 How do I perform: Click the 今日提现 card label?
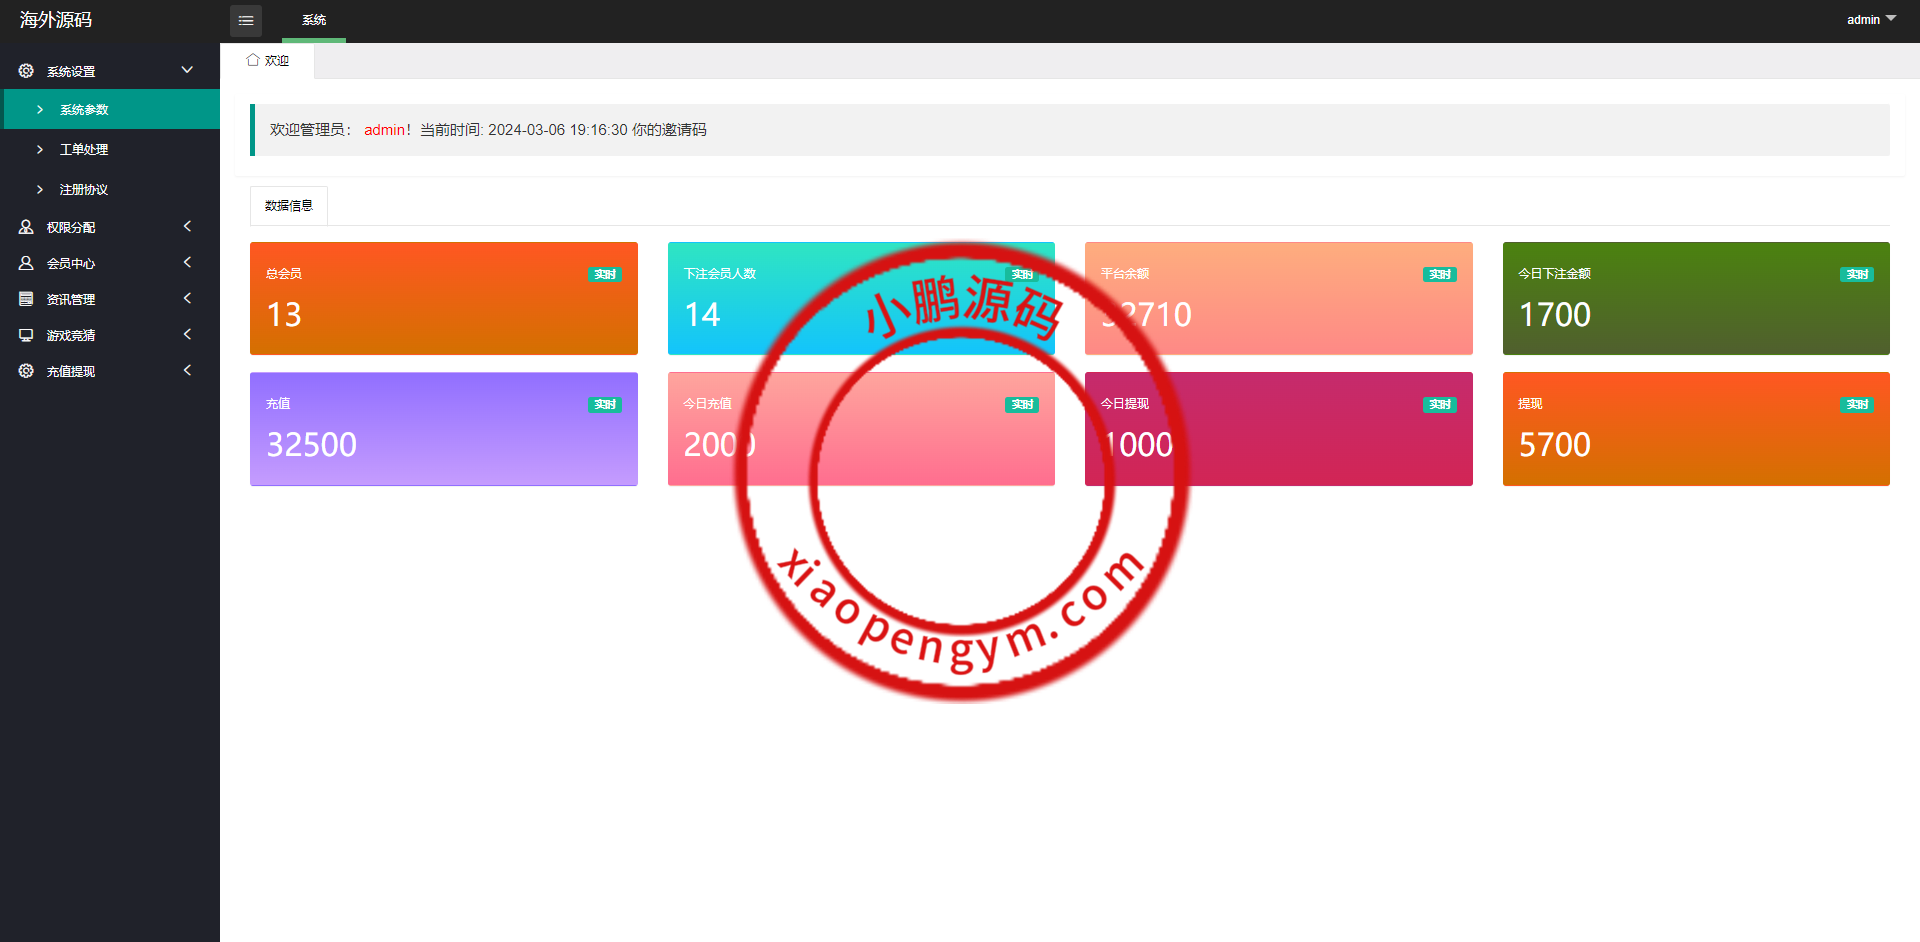(x=1125, y=404)
